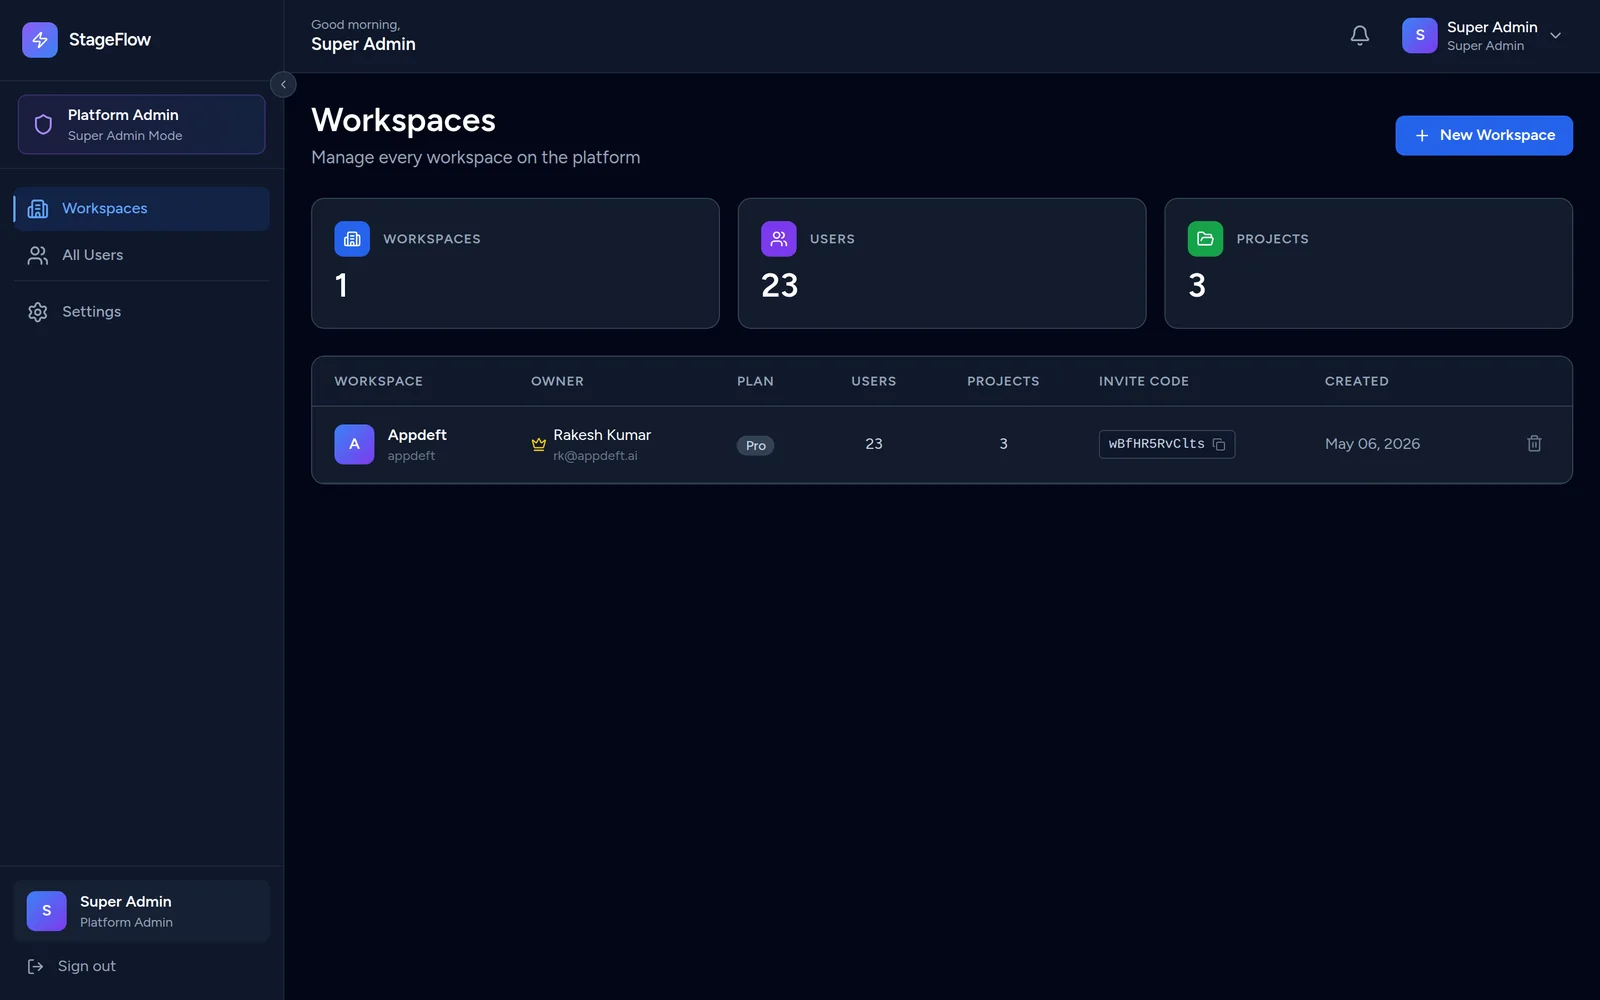1600x1000 pixels.
Task: Click the All Users people icon
Action: coord(38,256)
